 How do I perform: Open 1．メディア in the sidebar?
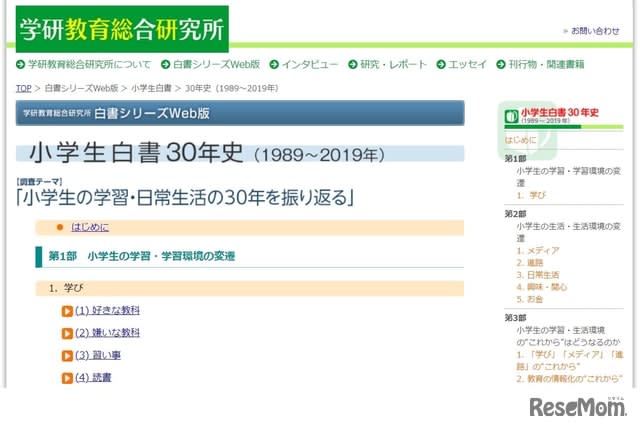coord(538,250)
